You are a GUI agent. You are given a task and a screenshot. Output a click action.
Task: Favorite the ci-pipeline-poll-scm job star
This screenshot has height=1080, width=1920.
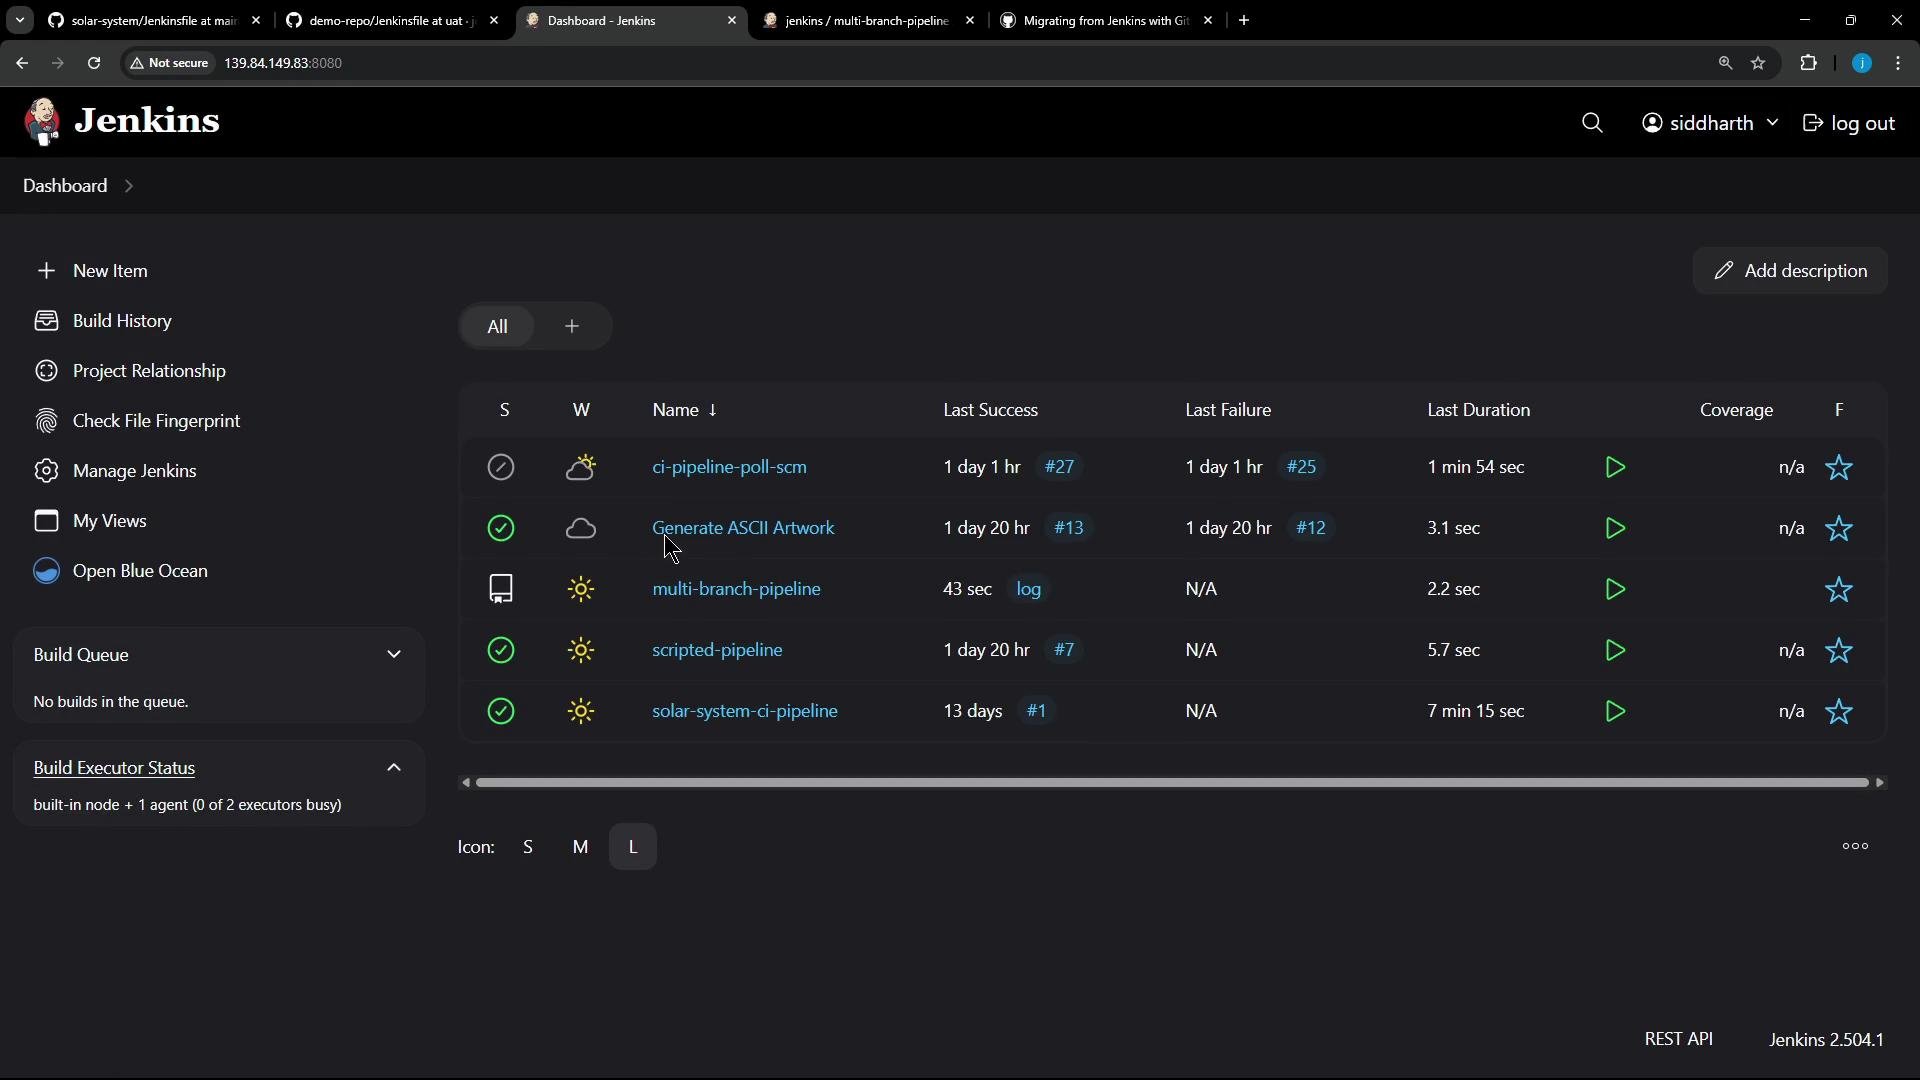click(x=1840, y=467)
